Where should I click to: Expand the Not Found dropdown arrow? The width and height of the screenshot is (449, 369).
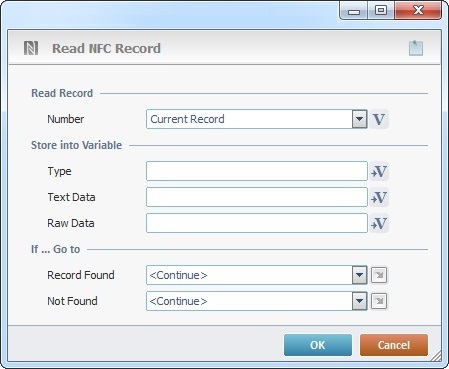click(359, 301)
